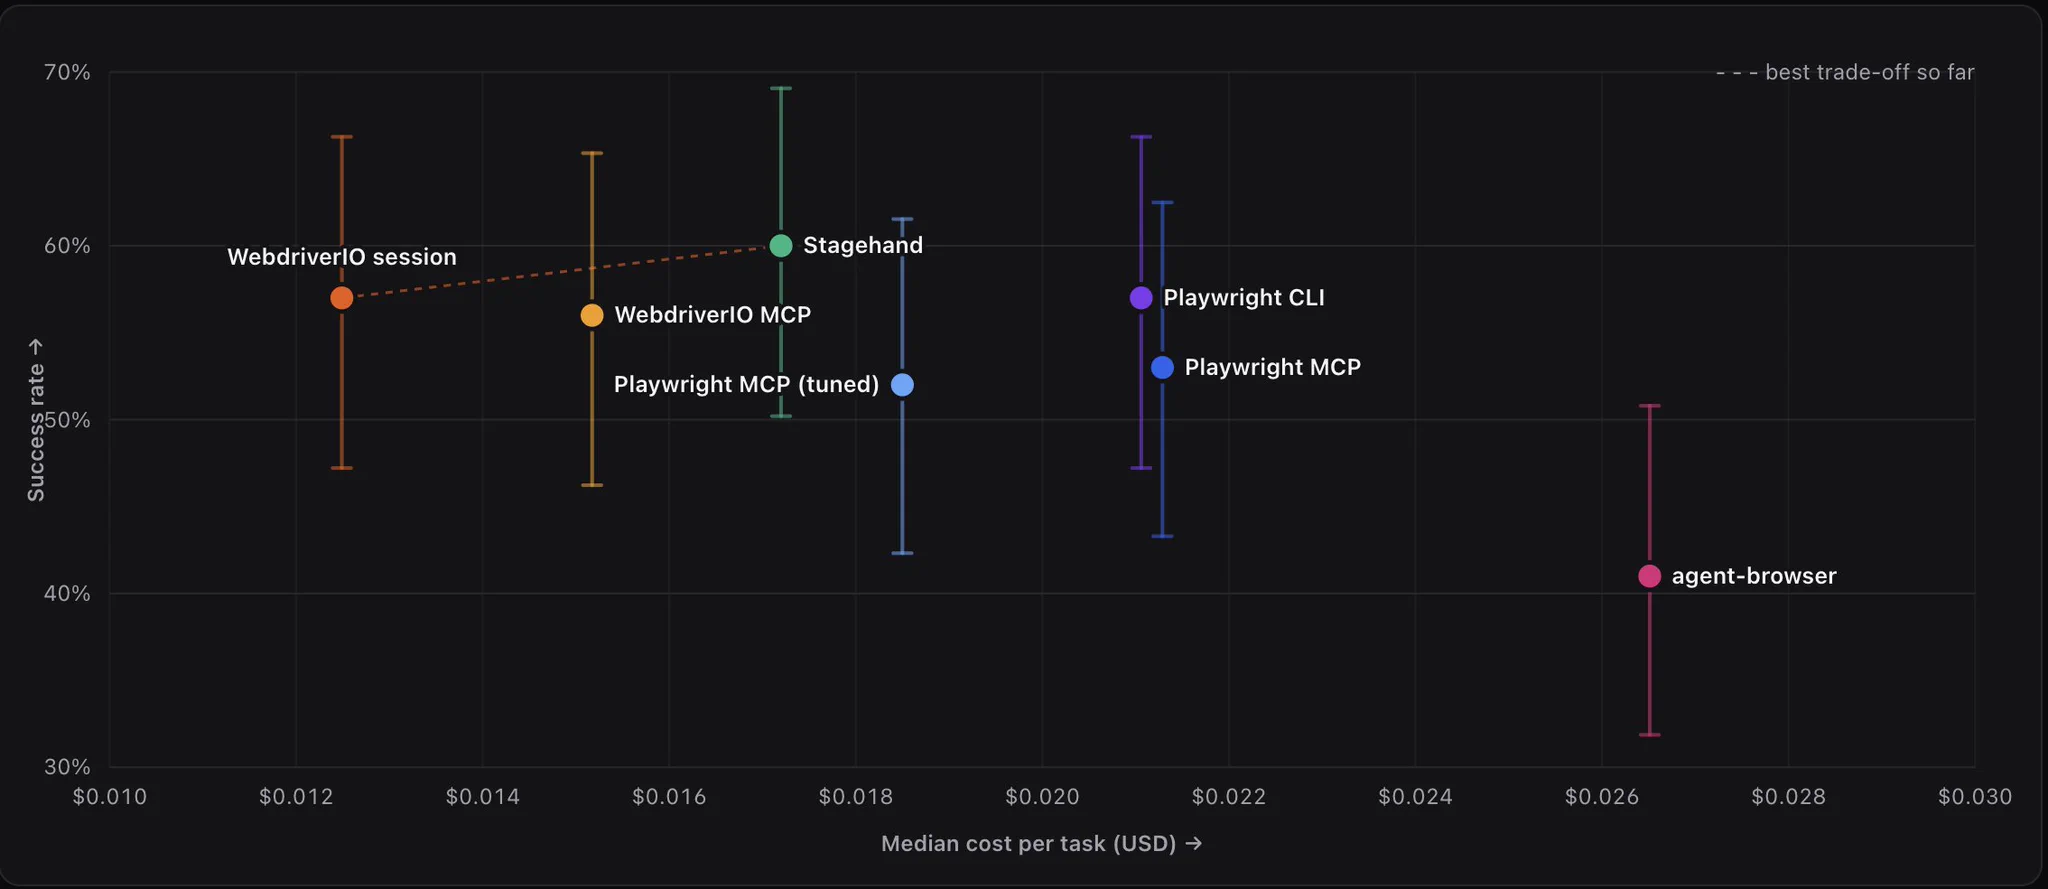Click the 70% y-axis tick label
The height and width of the screenshot is (889, 2048).
click(67, 72)
